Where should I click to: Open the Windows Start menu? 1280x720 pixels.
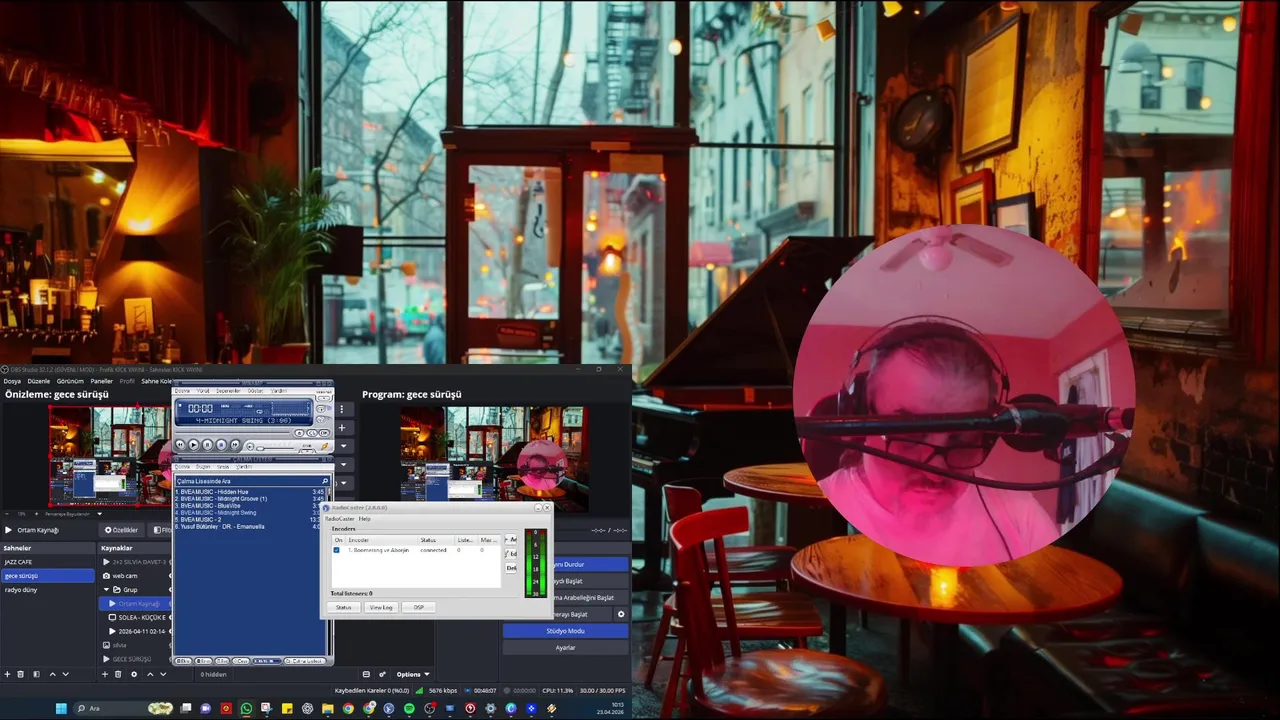coord(61,708)
